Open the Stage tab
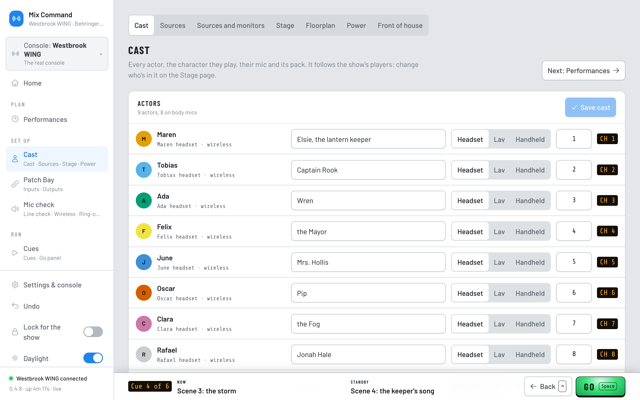 point(285,25)
